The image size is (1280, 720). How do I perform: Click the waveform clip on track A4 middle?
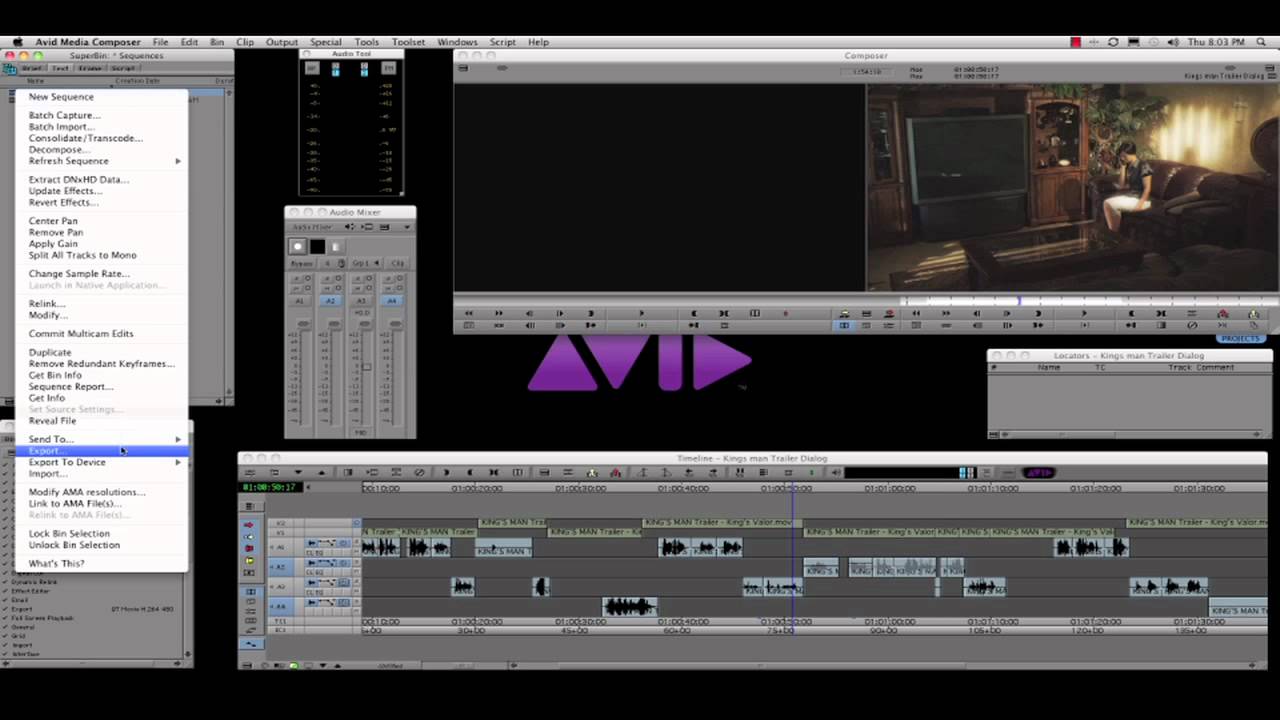click(x=629, y=606)
